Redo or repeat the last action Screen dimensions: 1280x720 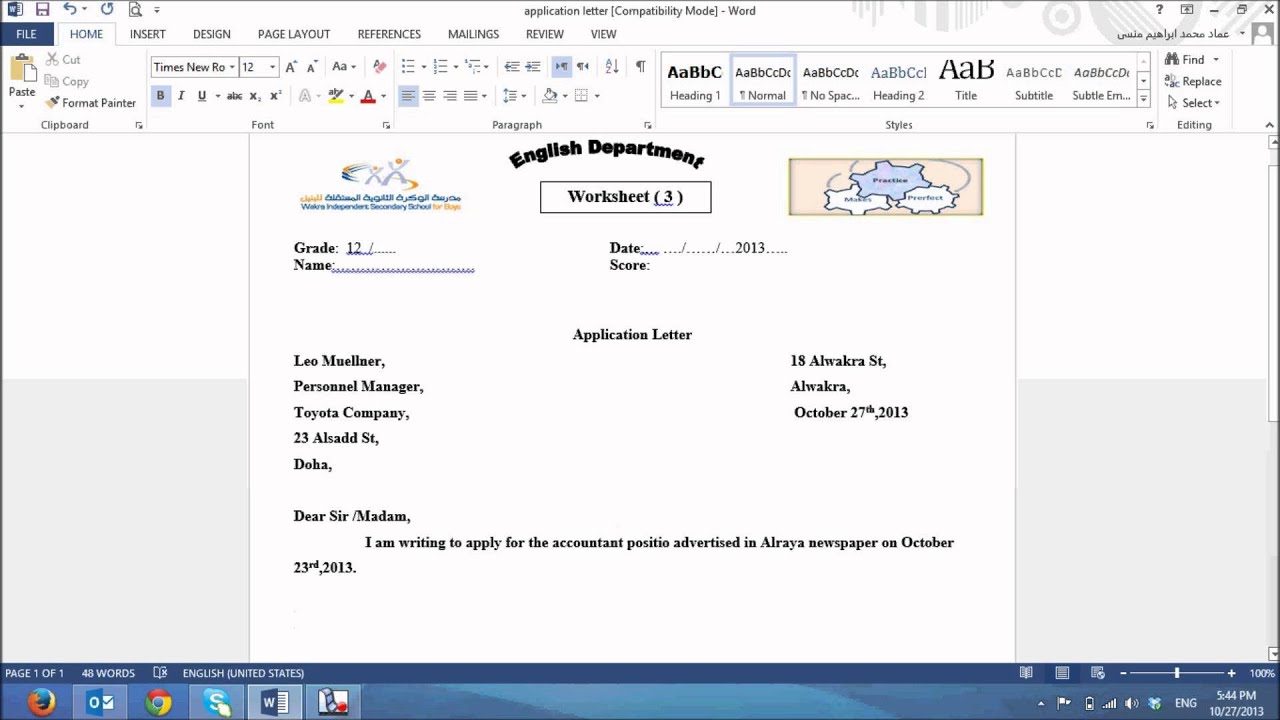(107, 10)
